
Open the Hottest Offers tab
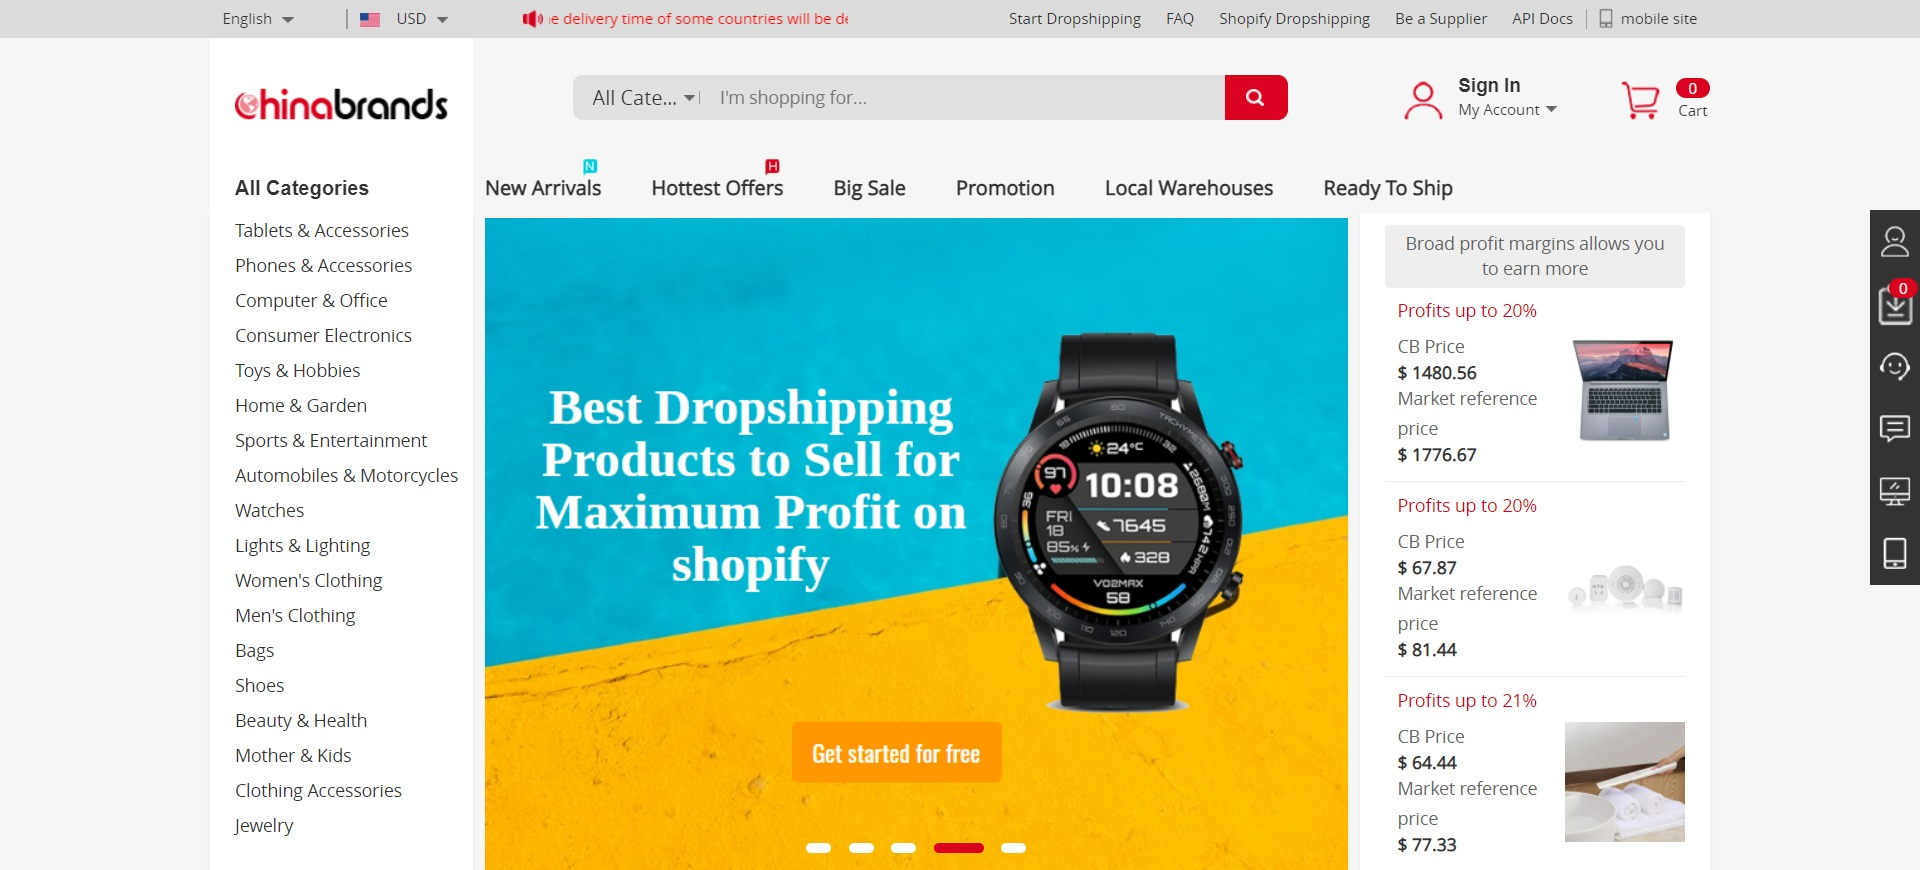pyautogui.click(x=717, y=188)
